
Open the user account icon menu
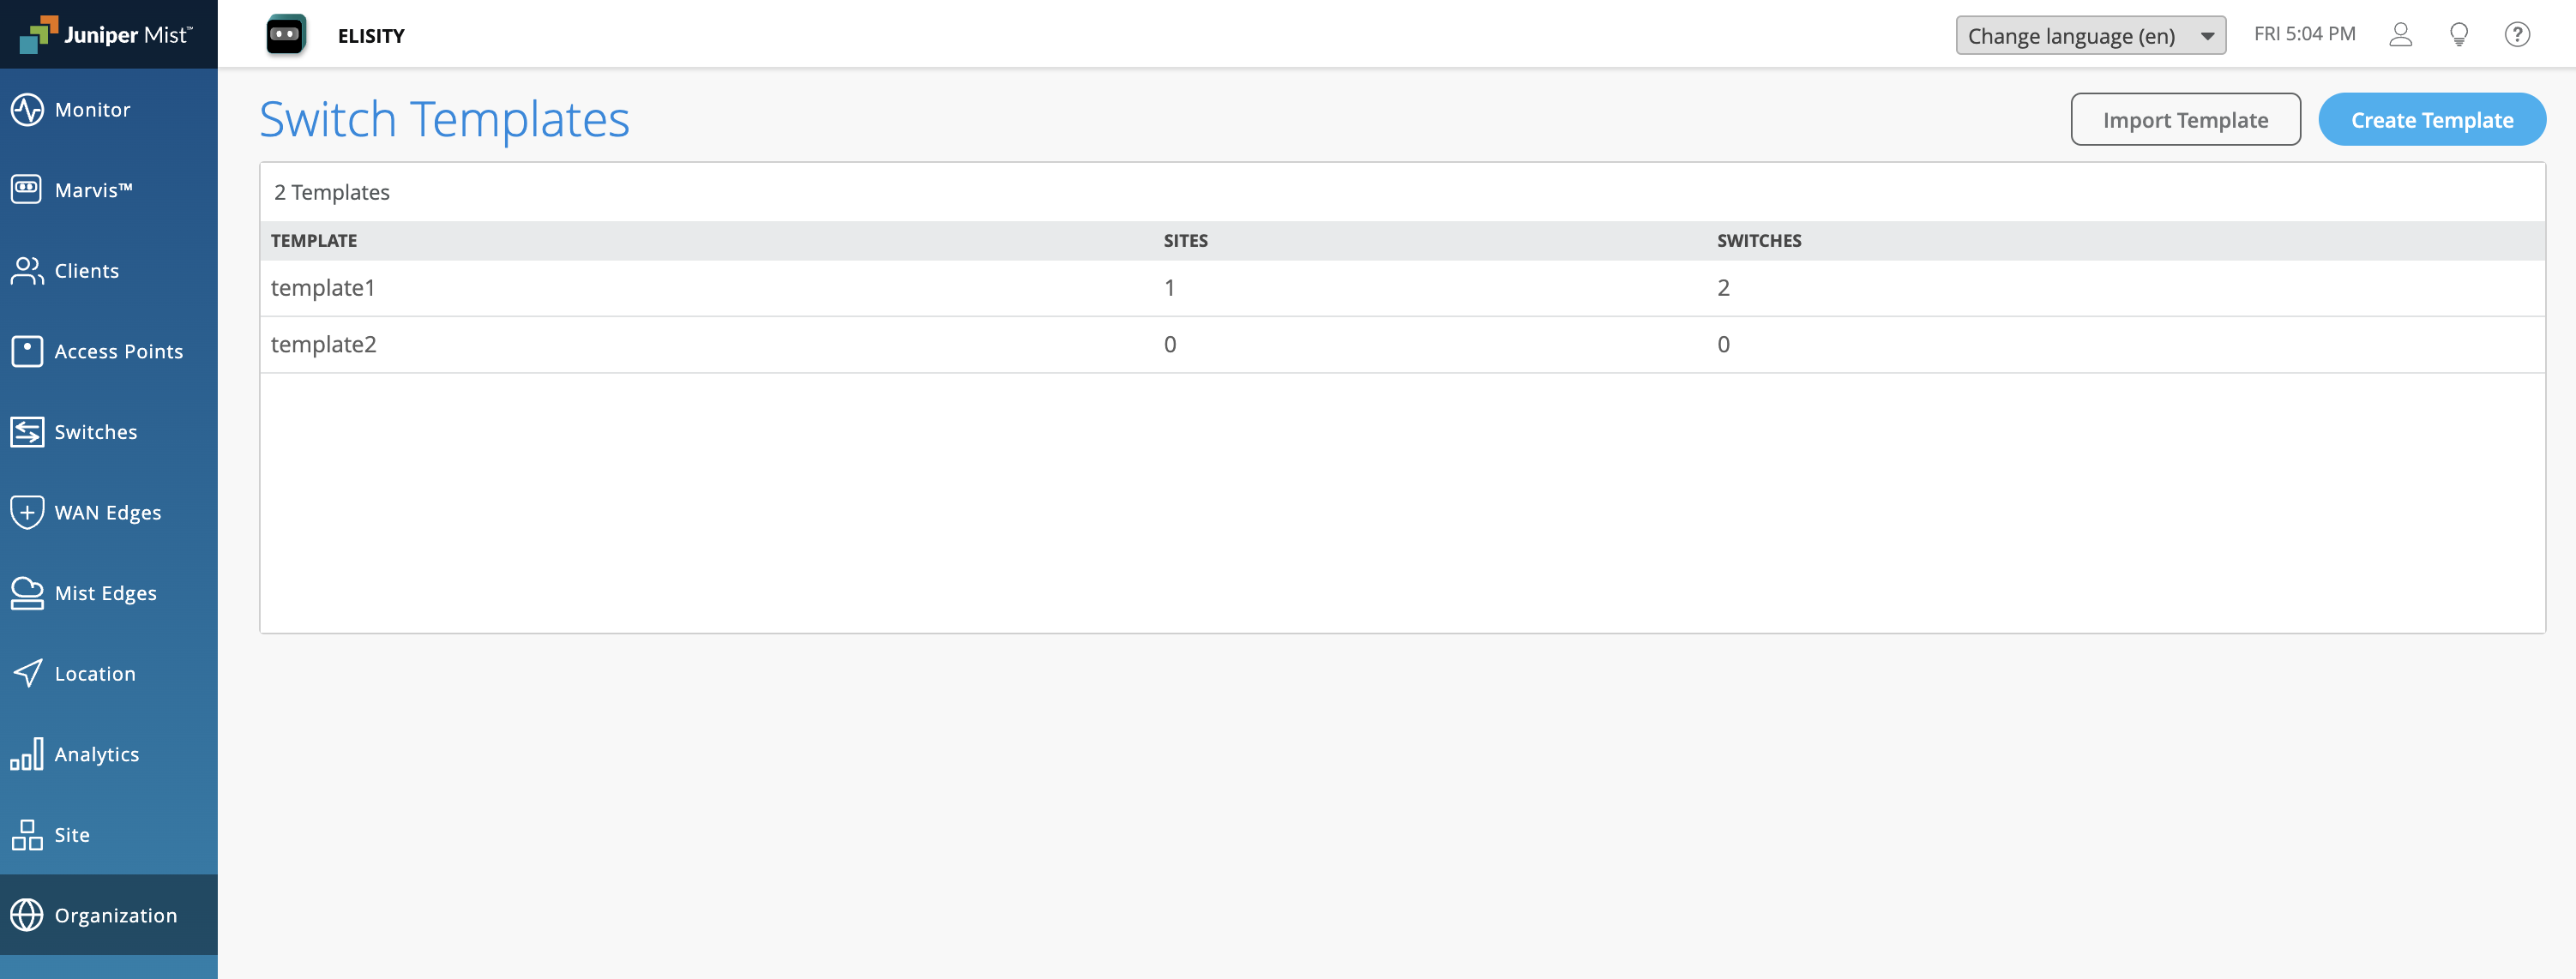(2399, 35)
